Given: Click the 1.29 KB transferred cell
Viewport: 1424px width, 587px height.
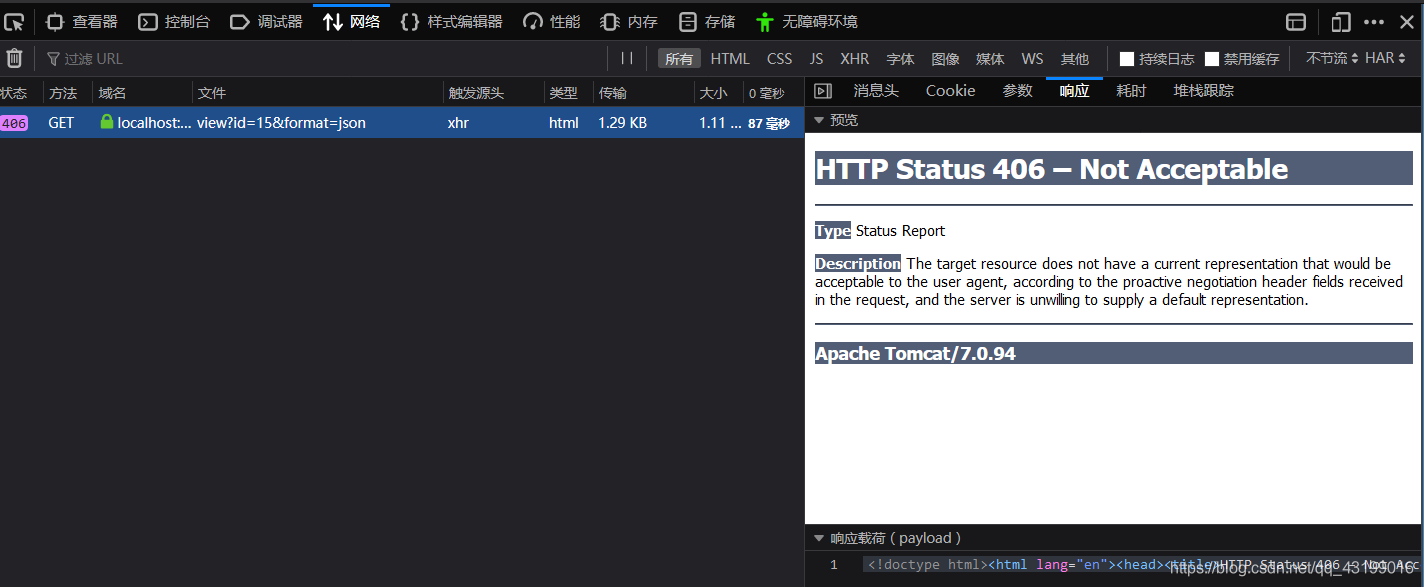Looking at the screenshot, I should pos(622,123).
